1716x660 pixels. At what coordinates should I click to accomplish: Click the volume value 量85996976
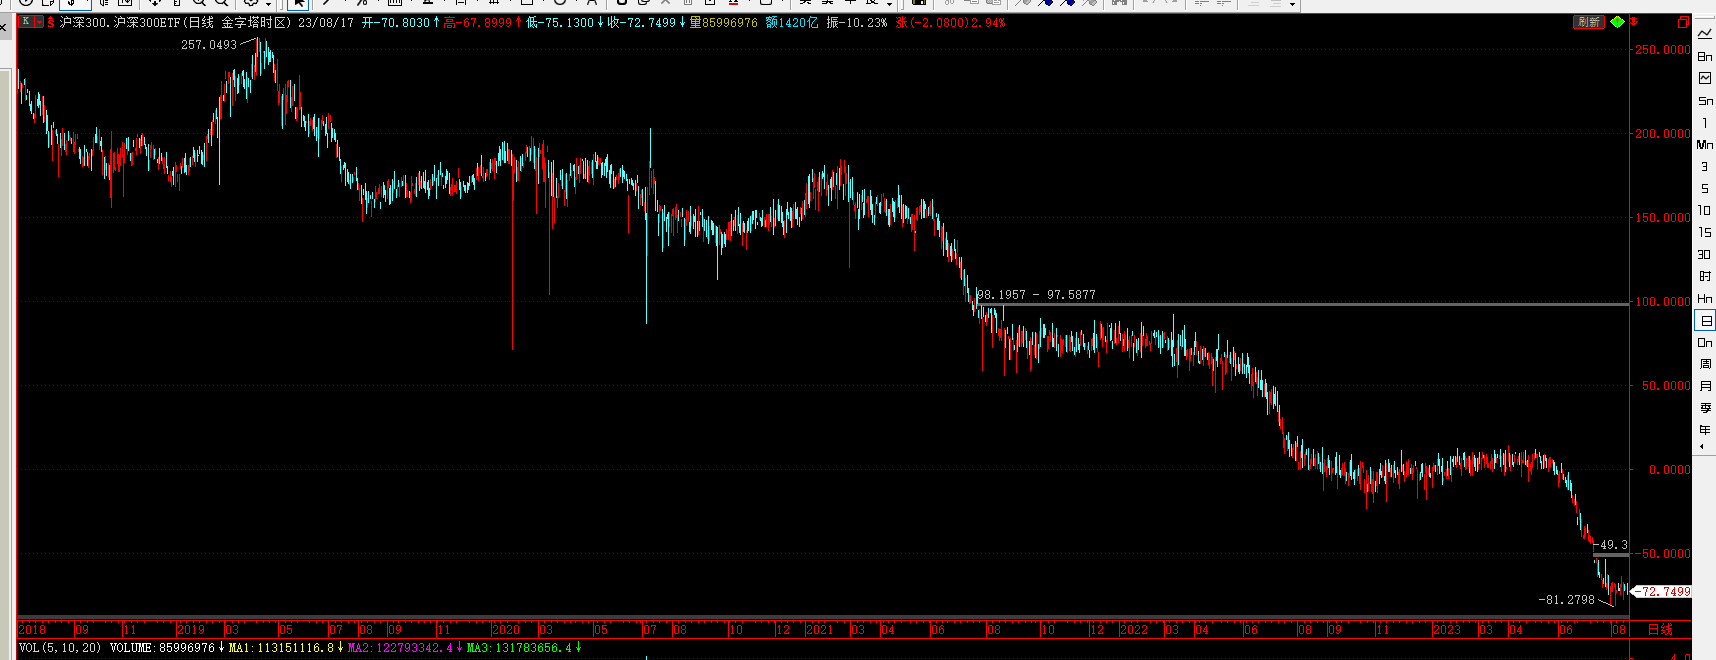(x=724, y=22)
